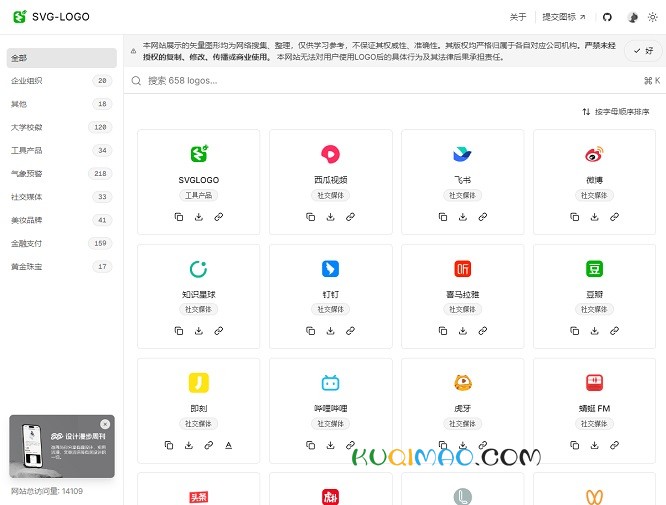666x505 pixels.
Task: Copy link for the 飞书 logo
Action: [482, 217]
